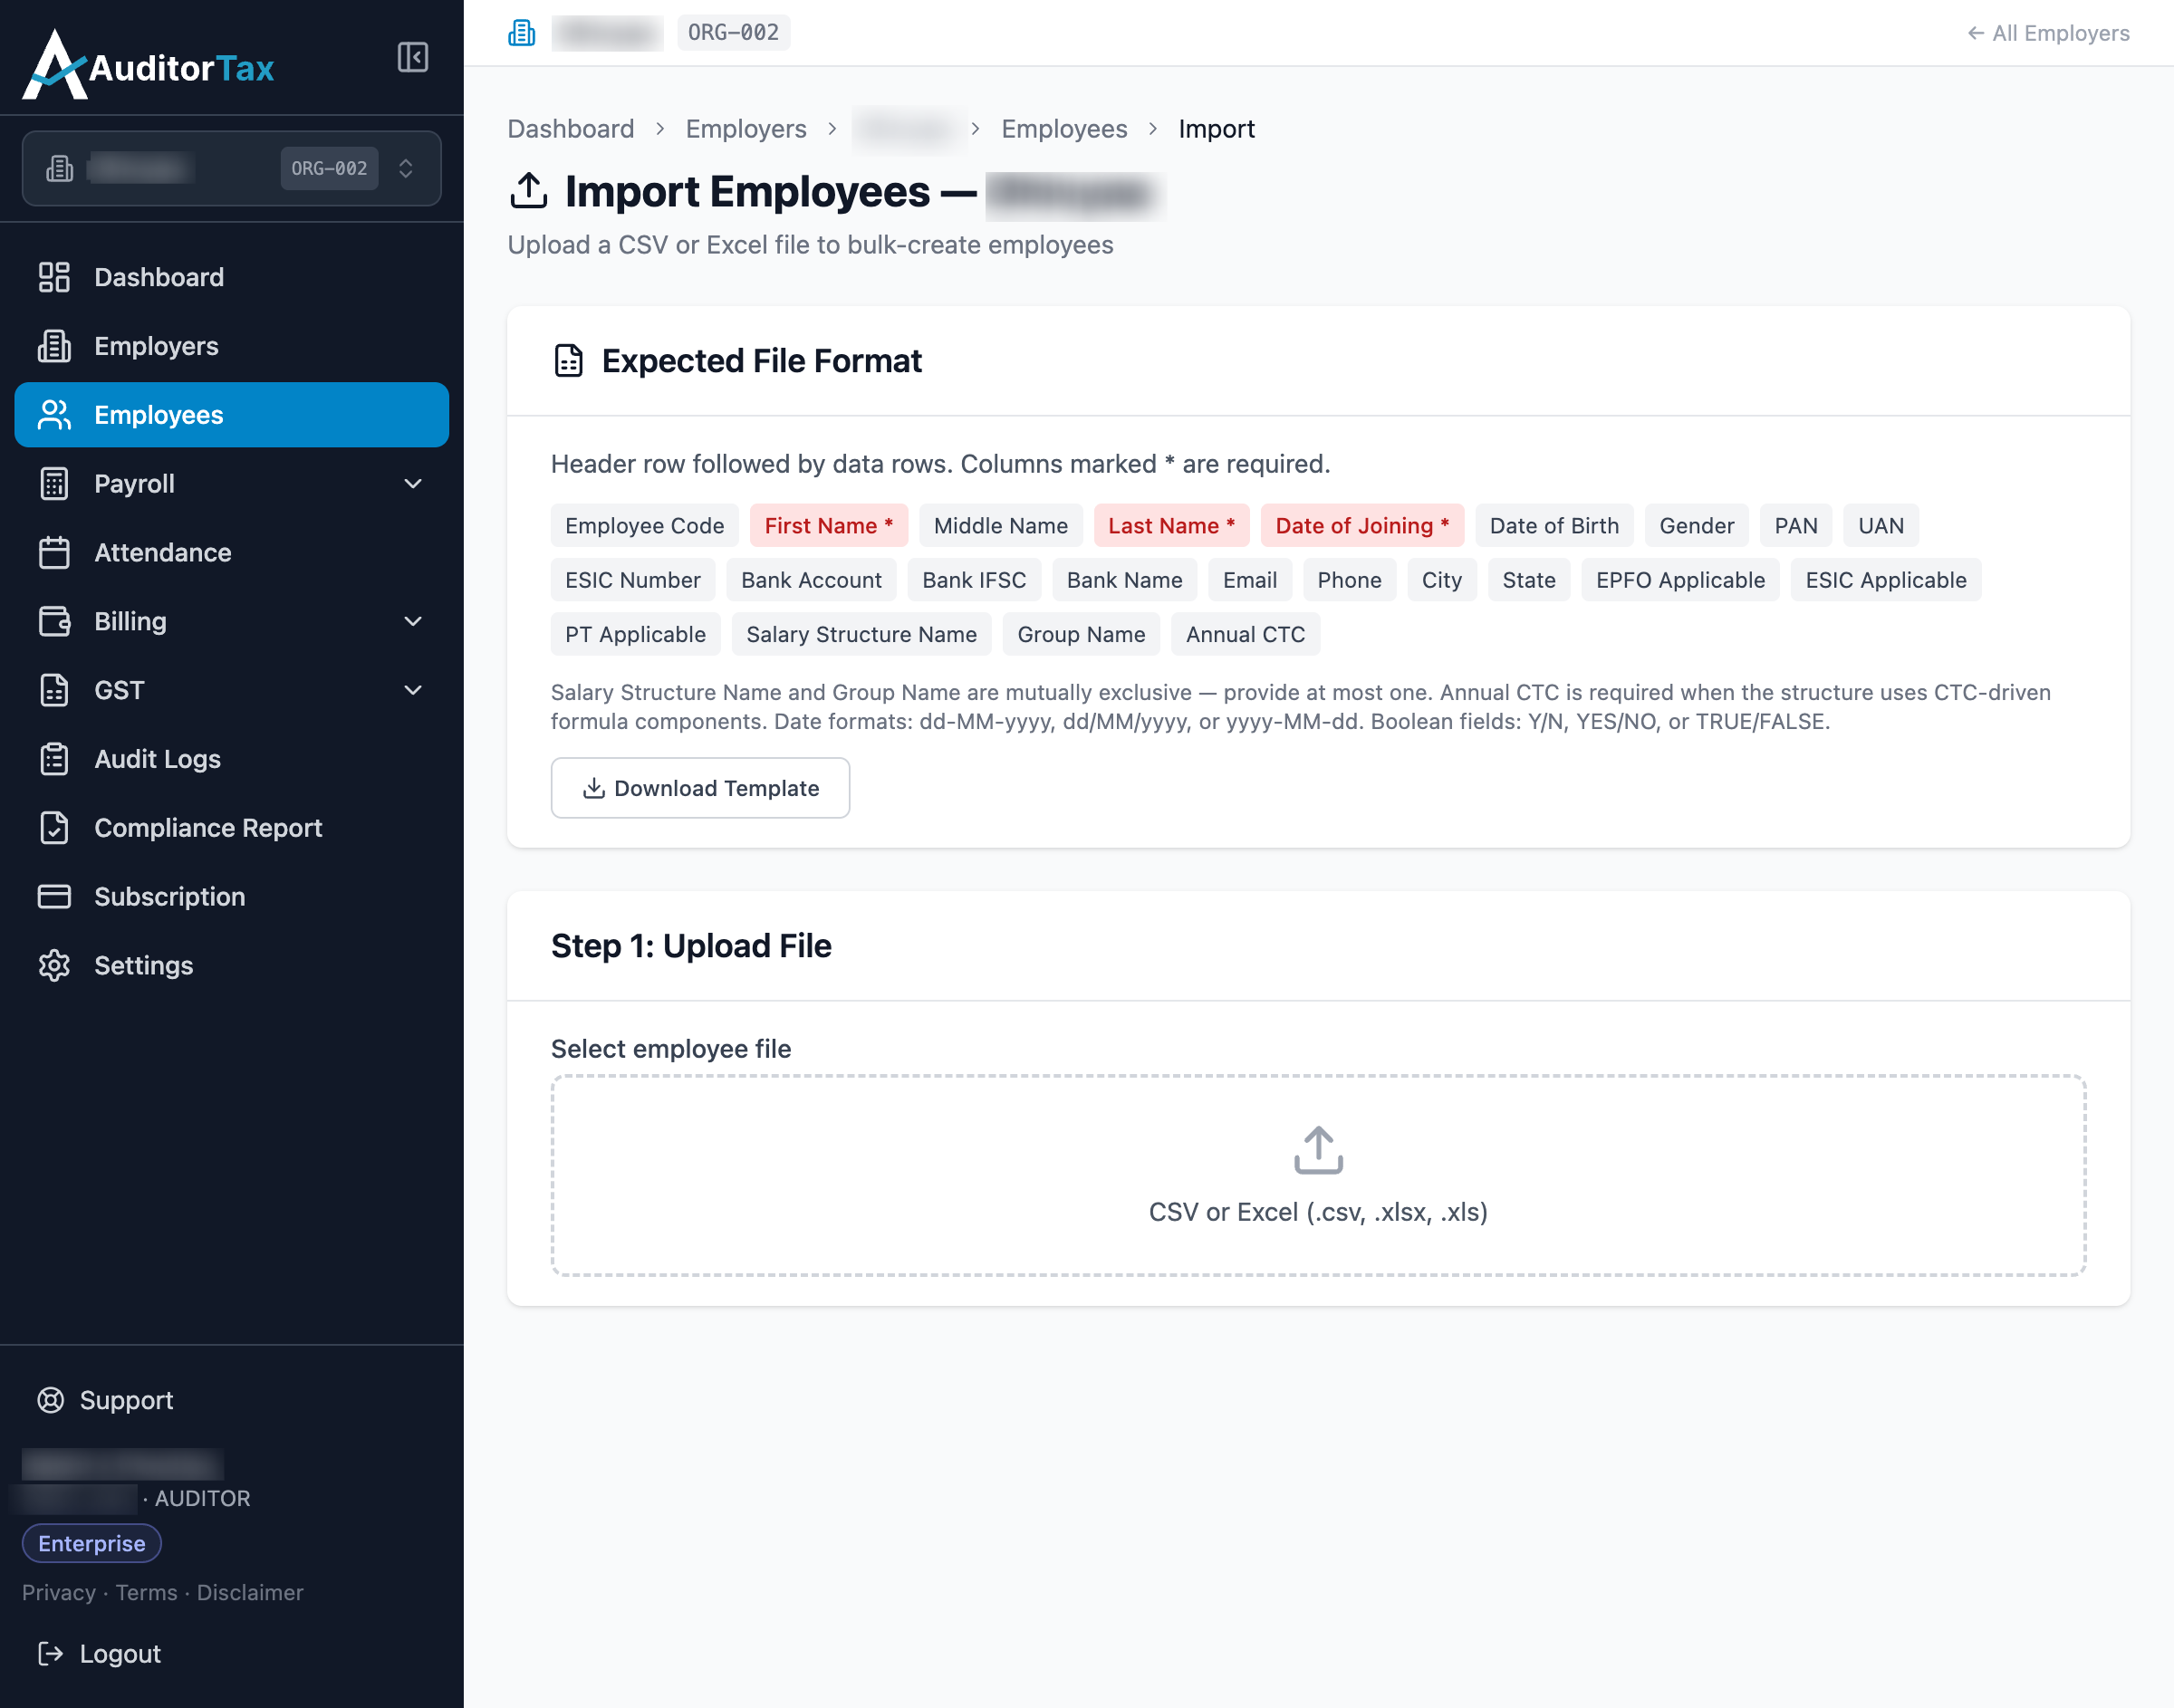Click the Salary Structure Name column chip
Viewport: 2174px width, 1708px height.
pyautogui.click(x=861, y=634)
